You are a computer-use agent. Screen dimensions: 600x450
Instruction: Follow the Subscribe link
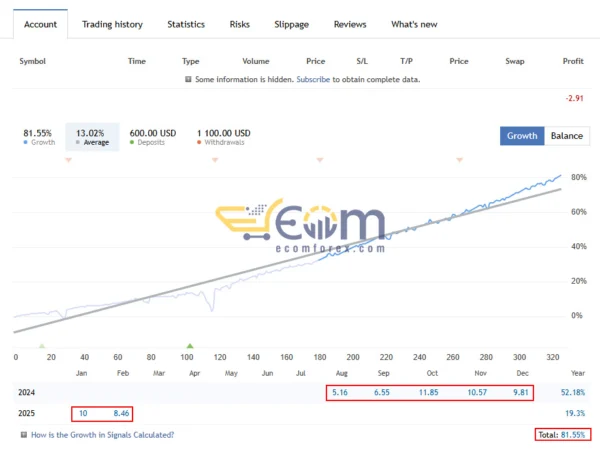tap(313, 80)
